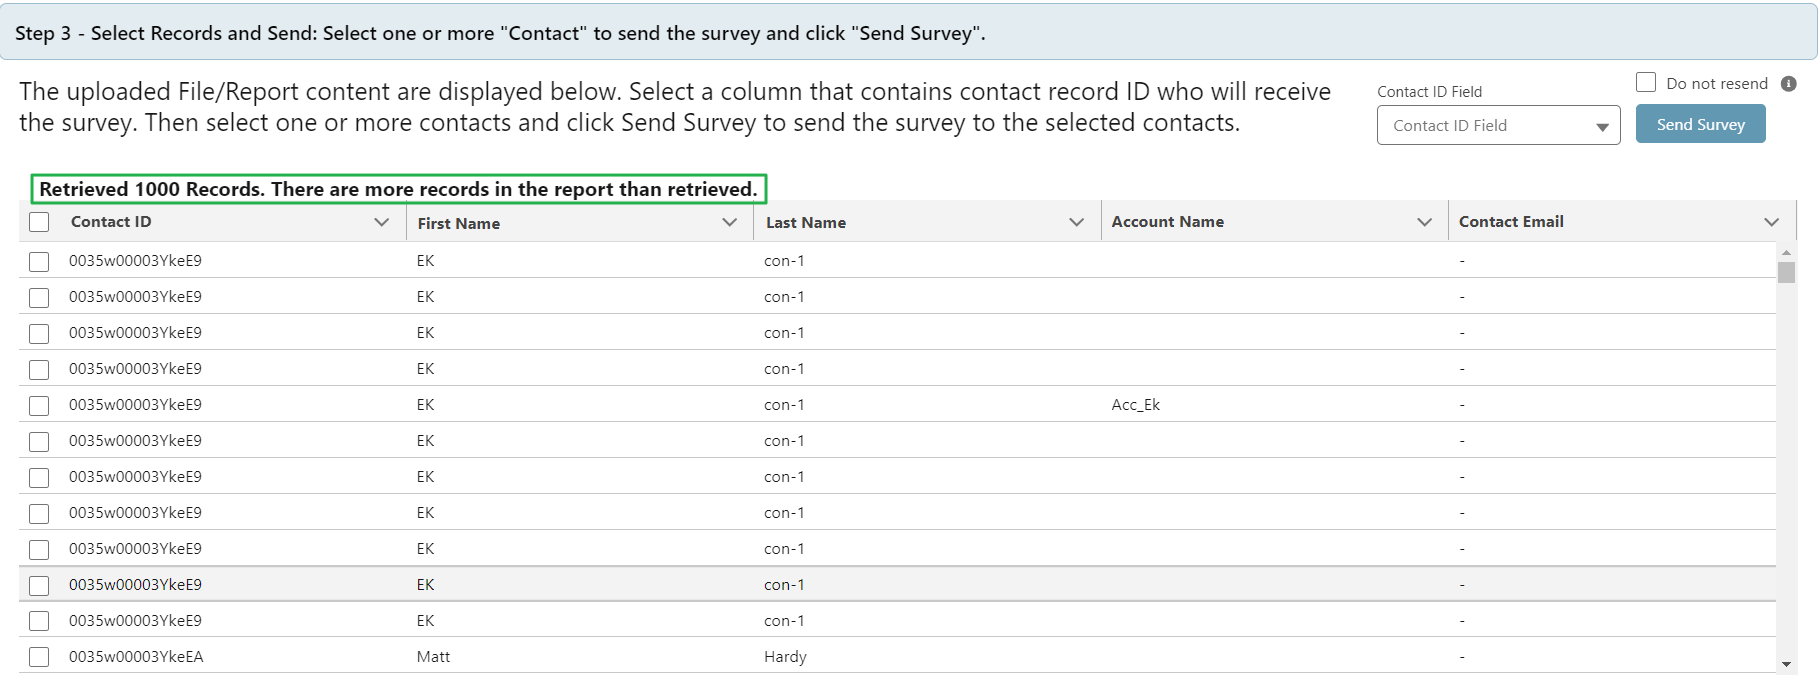Enable the Do not resend checkbox
Image resolution: width=1820 pixels, height=680 pixels.
click(x=1645, y=82)
